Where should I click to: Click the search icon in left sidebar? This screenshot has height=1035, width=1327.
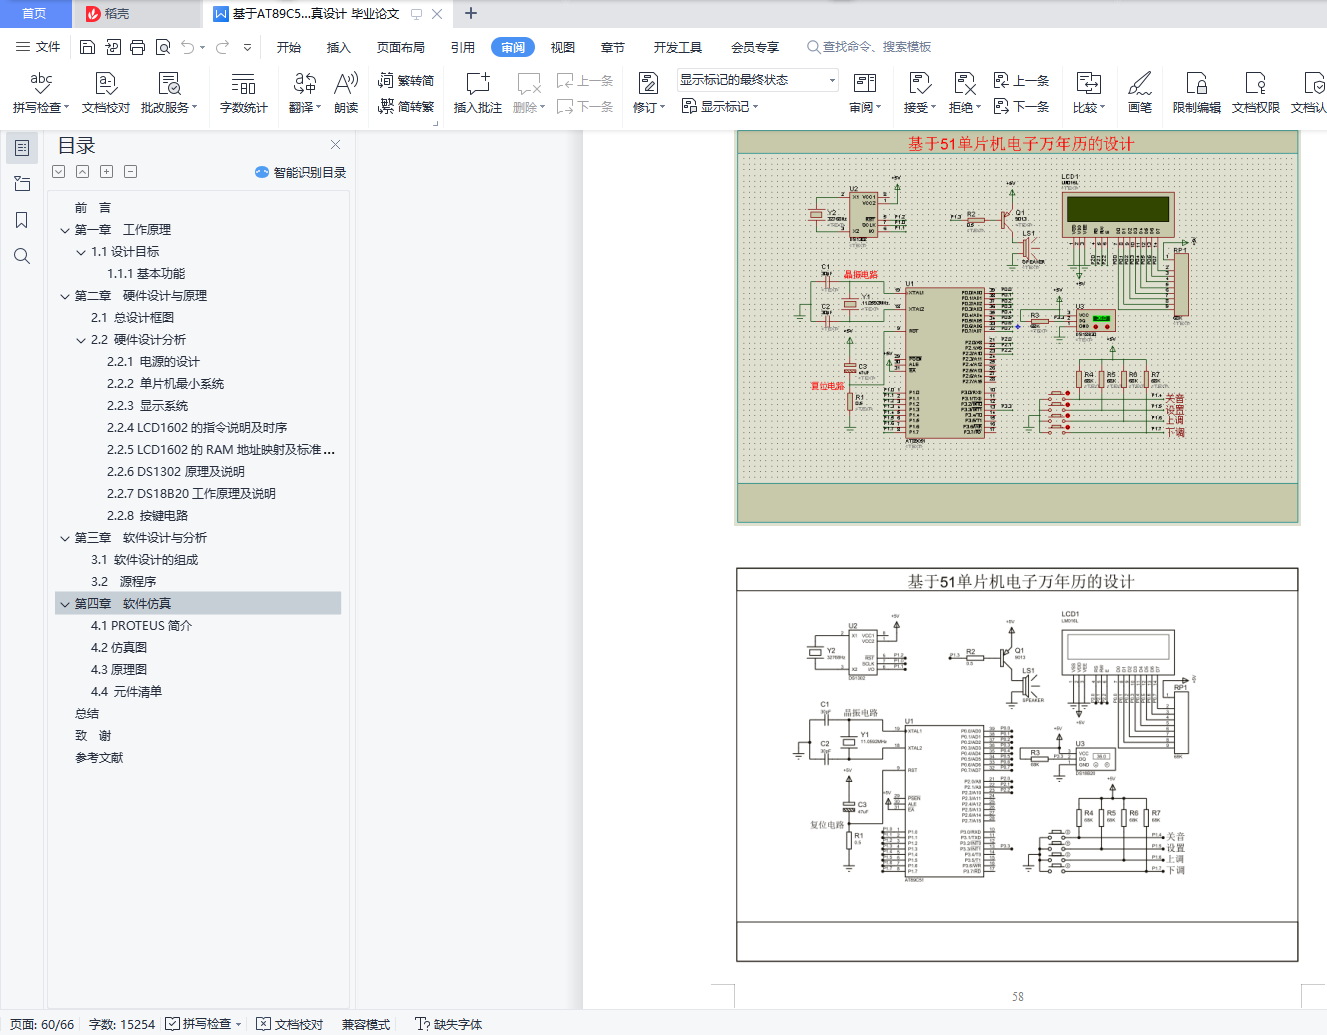pos(22,256)
